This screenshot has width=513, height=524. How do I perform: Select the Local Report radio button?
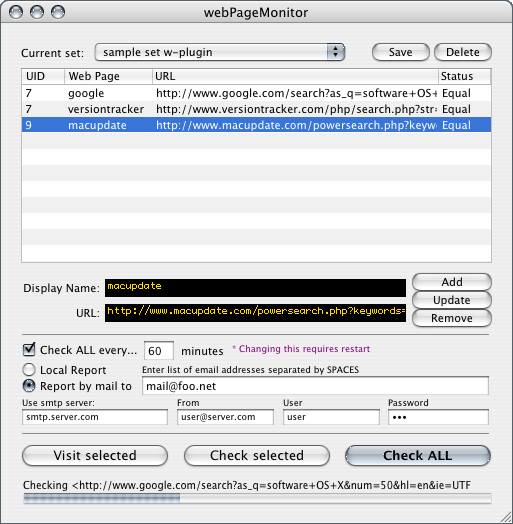tap(29, 370)
